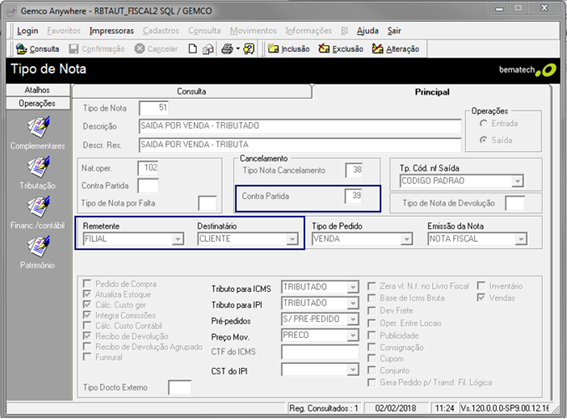Open the Financ./contábil sidebar icon
This screenshot has width=567, height=419.
[38, 206]
